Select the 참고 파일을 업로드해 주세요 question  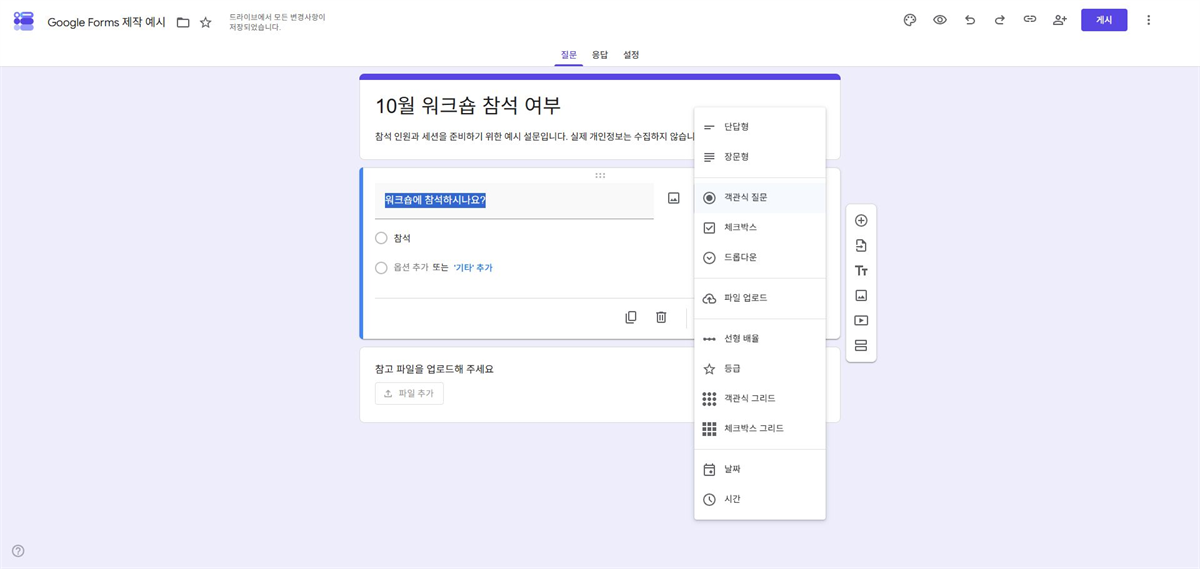pyautogui.click(x=434, y=369)
